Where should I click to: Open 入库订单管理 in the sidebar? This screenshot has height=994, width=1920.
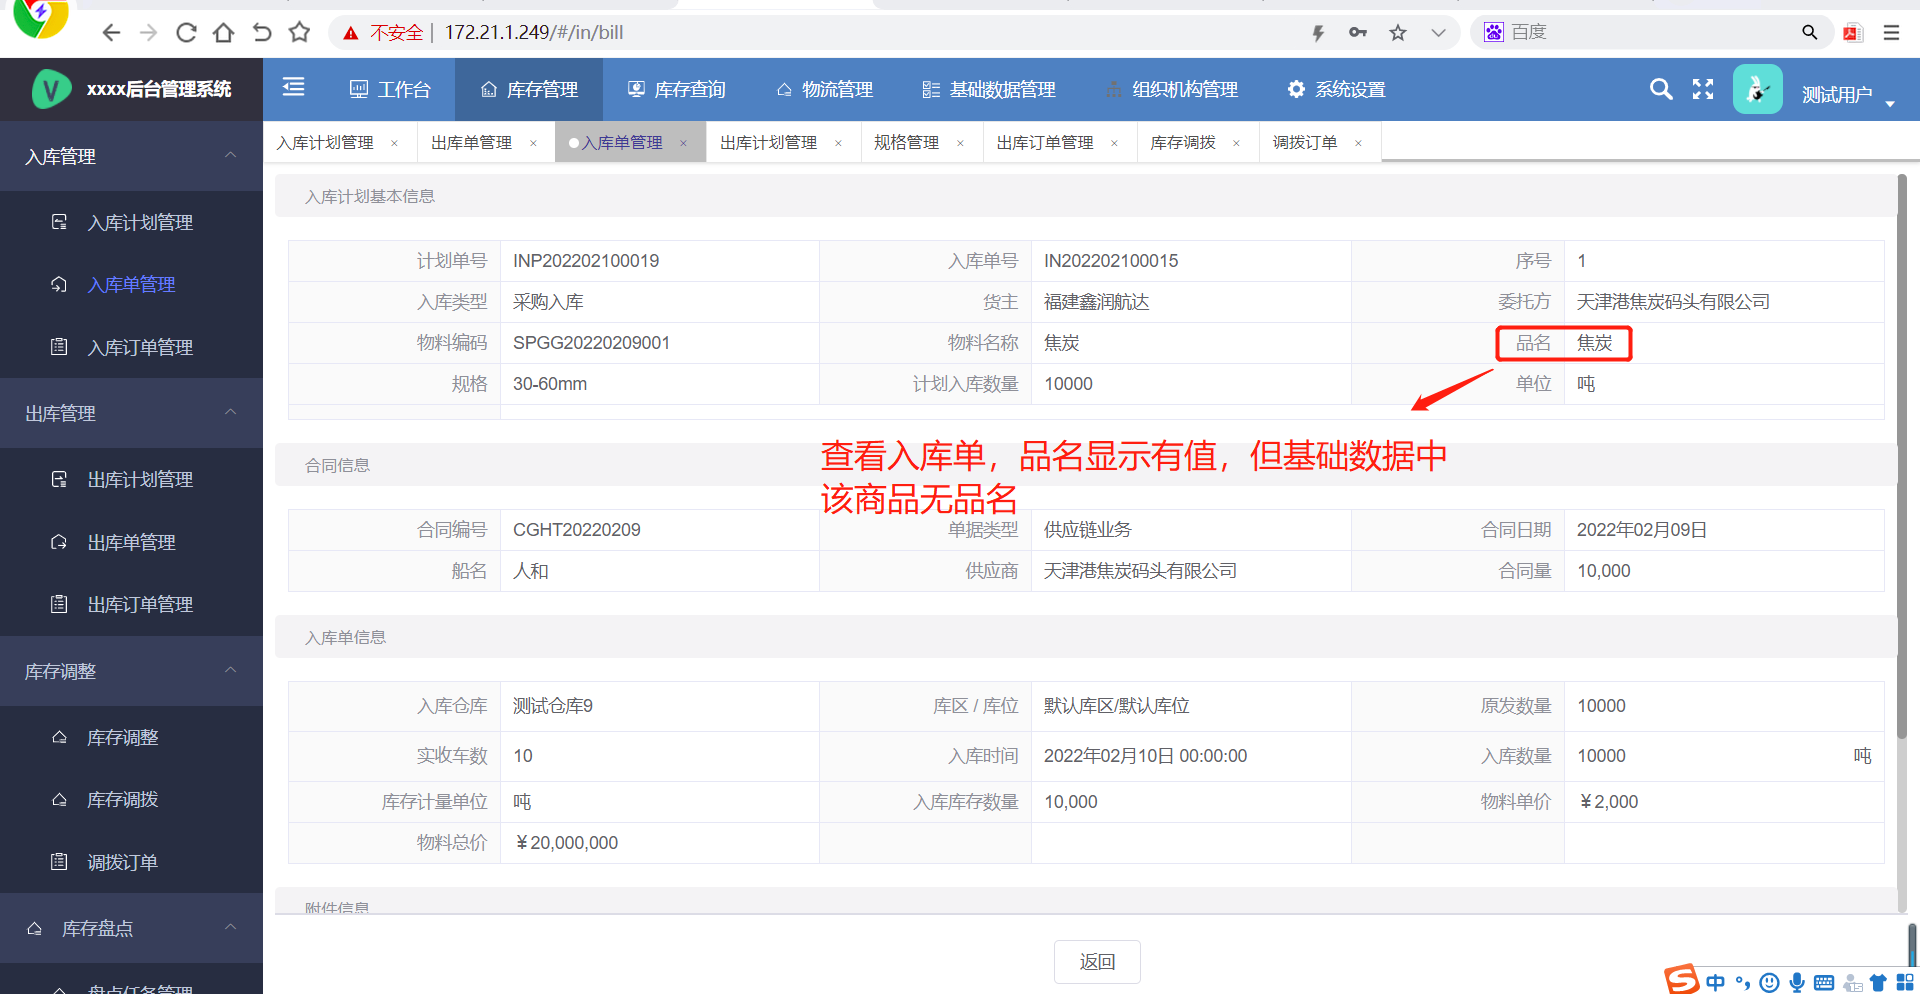[131, 347]
